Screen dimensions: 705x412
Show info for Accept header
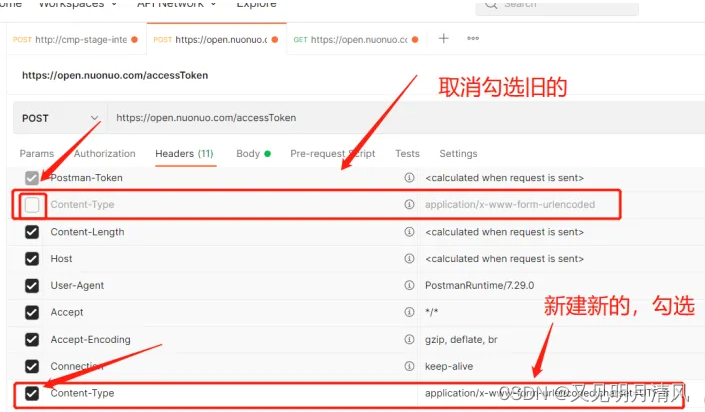409,312
